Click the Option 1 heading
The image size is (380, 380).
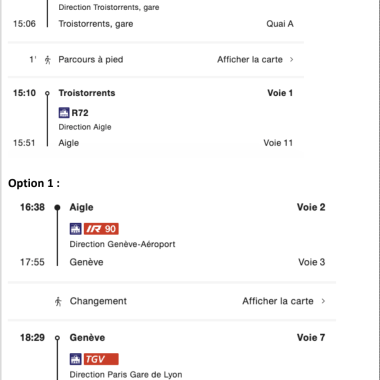pos(34,183)
